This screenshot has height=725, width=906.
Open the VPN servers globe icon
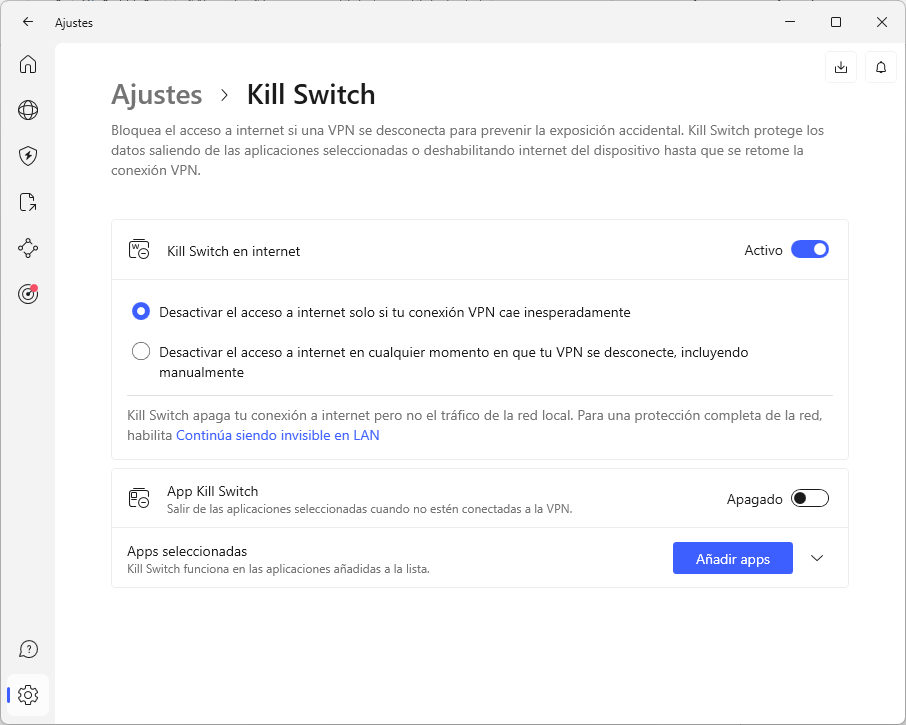click(x=28, y=110)
